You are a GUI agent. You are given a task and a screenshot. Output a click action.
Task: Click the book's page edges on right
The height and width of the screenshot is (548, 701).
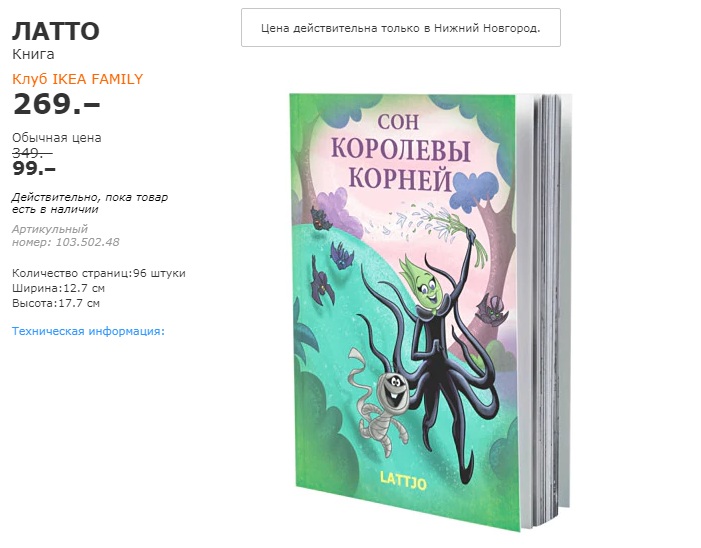click(x=545, y=308)
